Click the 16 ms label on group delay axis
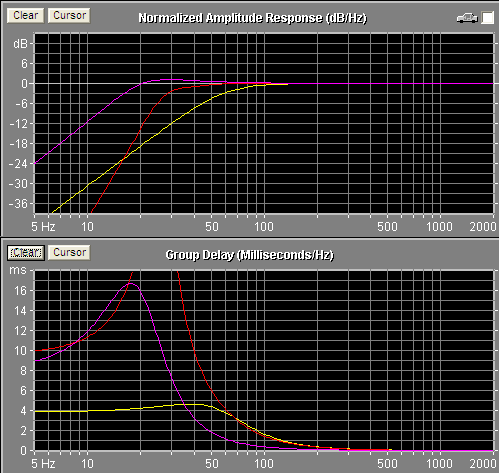The width and height of the screenshot is (499, 473). click(x=20, y=291)
